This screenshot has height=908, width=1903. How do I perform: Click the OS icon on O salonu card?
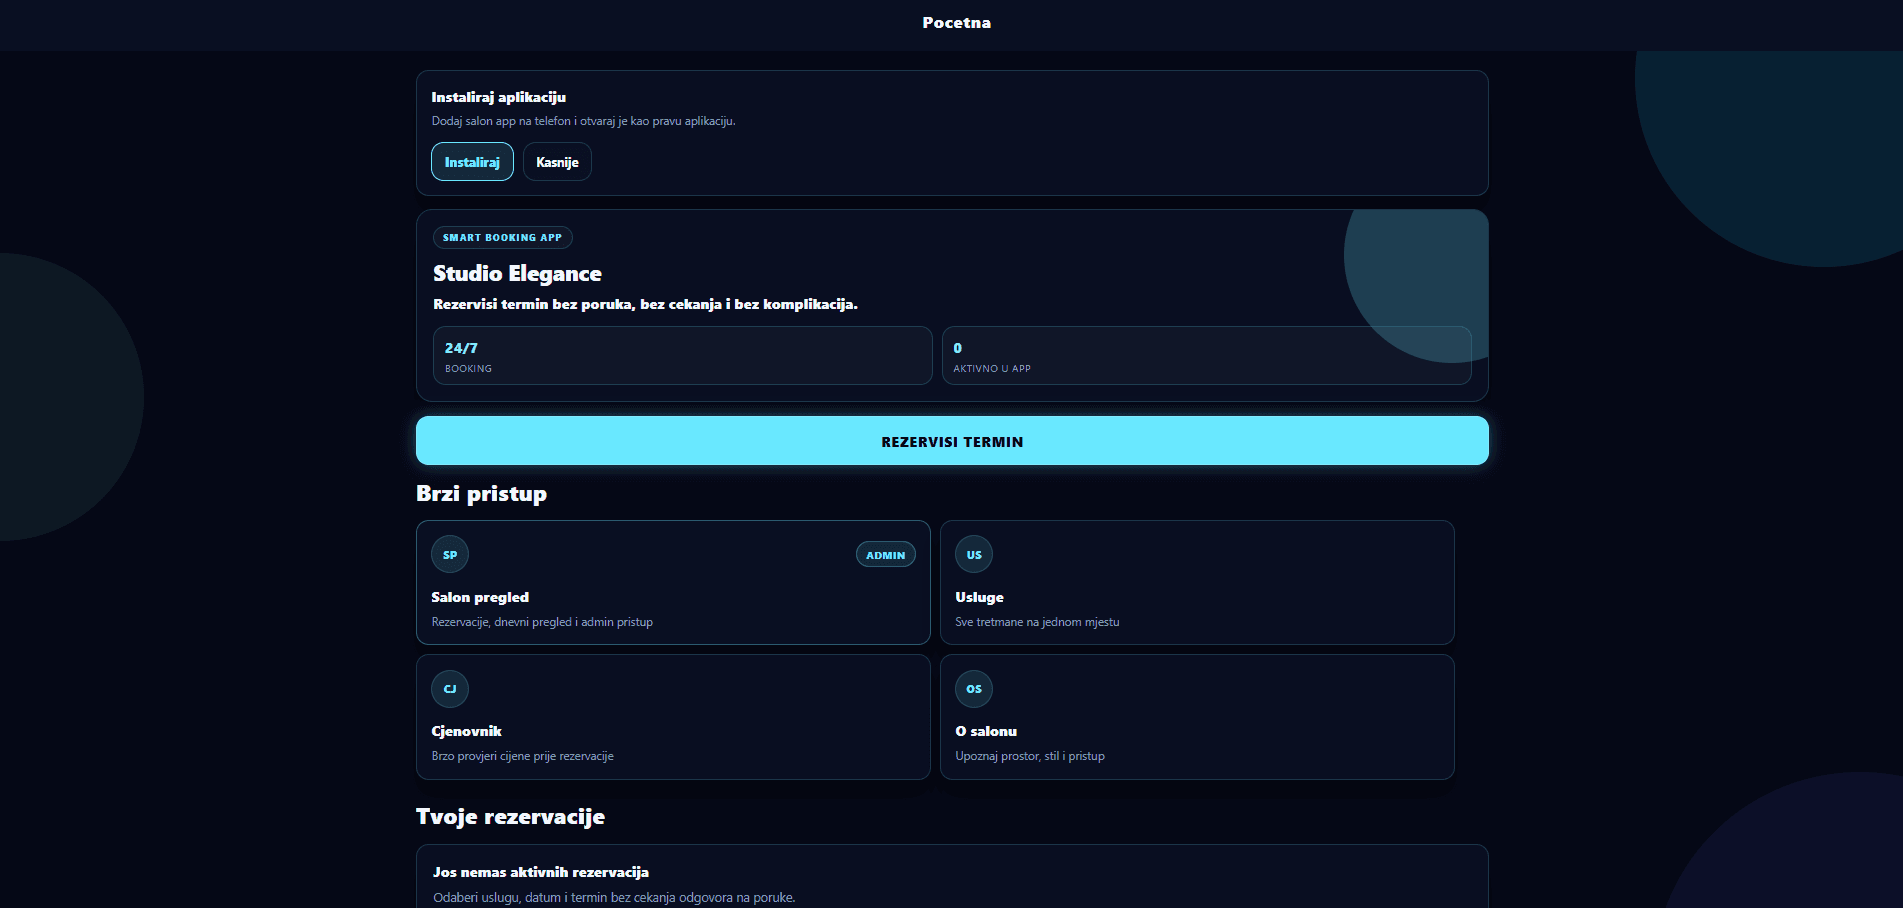[974, 688]
